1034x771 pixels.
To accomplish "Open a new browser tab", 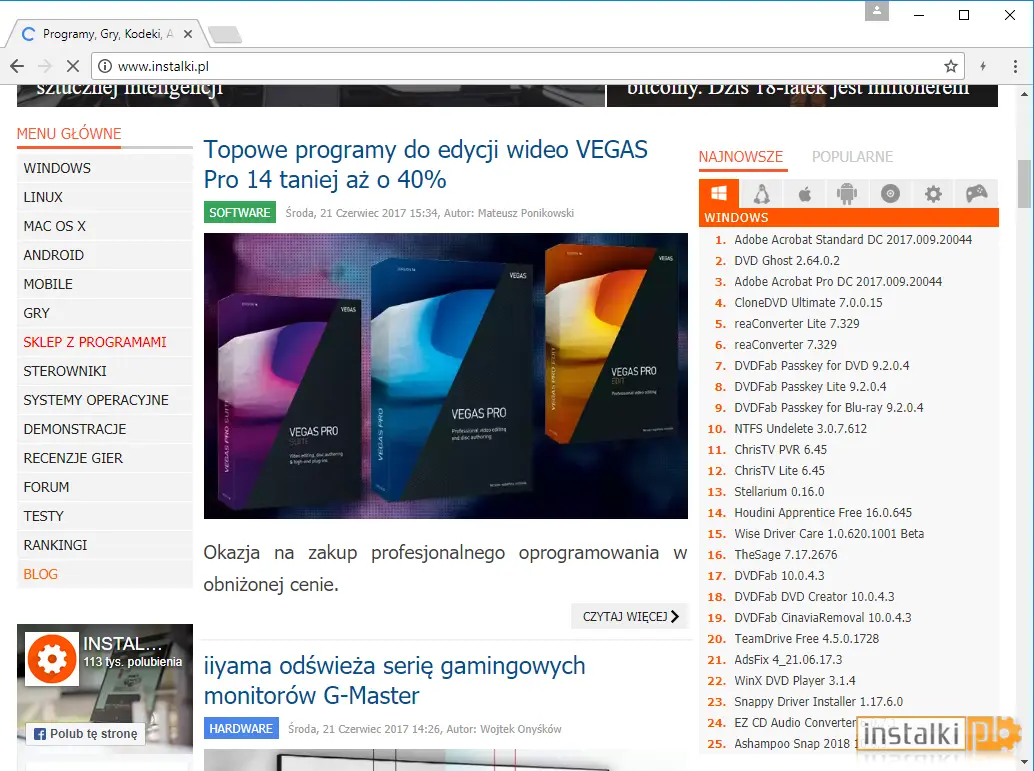I will (225, 34).
